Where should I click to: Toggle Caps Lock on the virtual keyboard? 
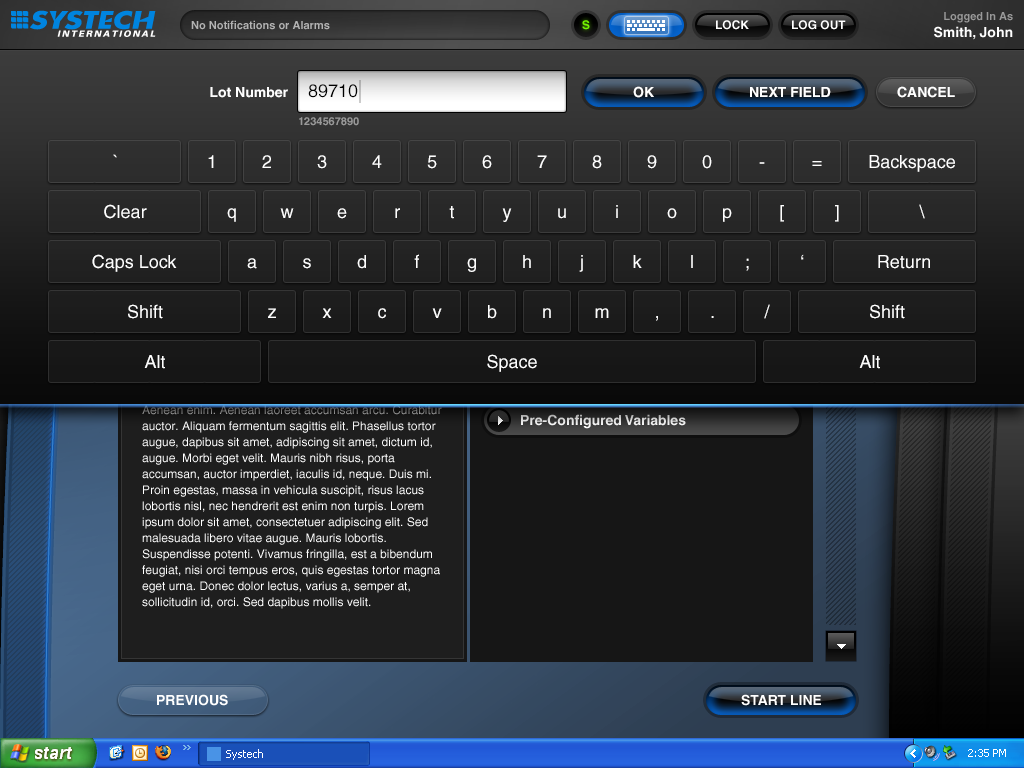(134, 262)
